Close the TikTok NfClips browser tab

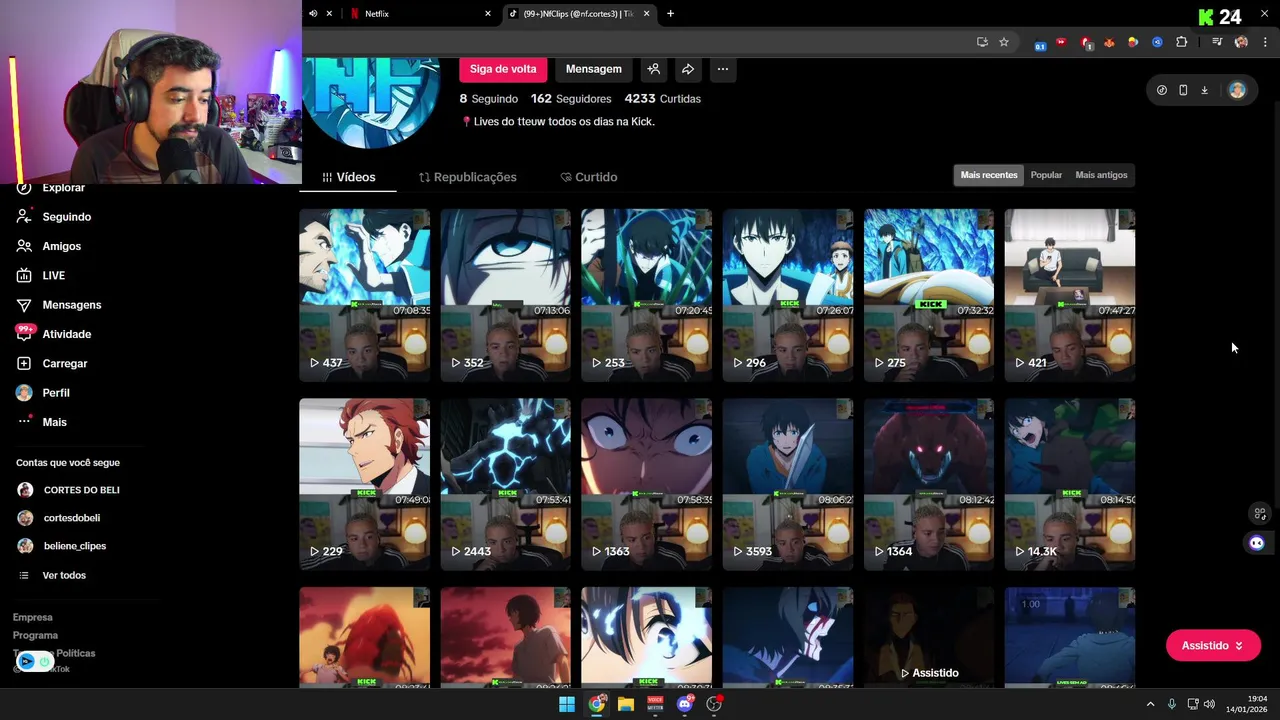[646, 14]
